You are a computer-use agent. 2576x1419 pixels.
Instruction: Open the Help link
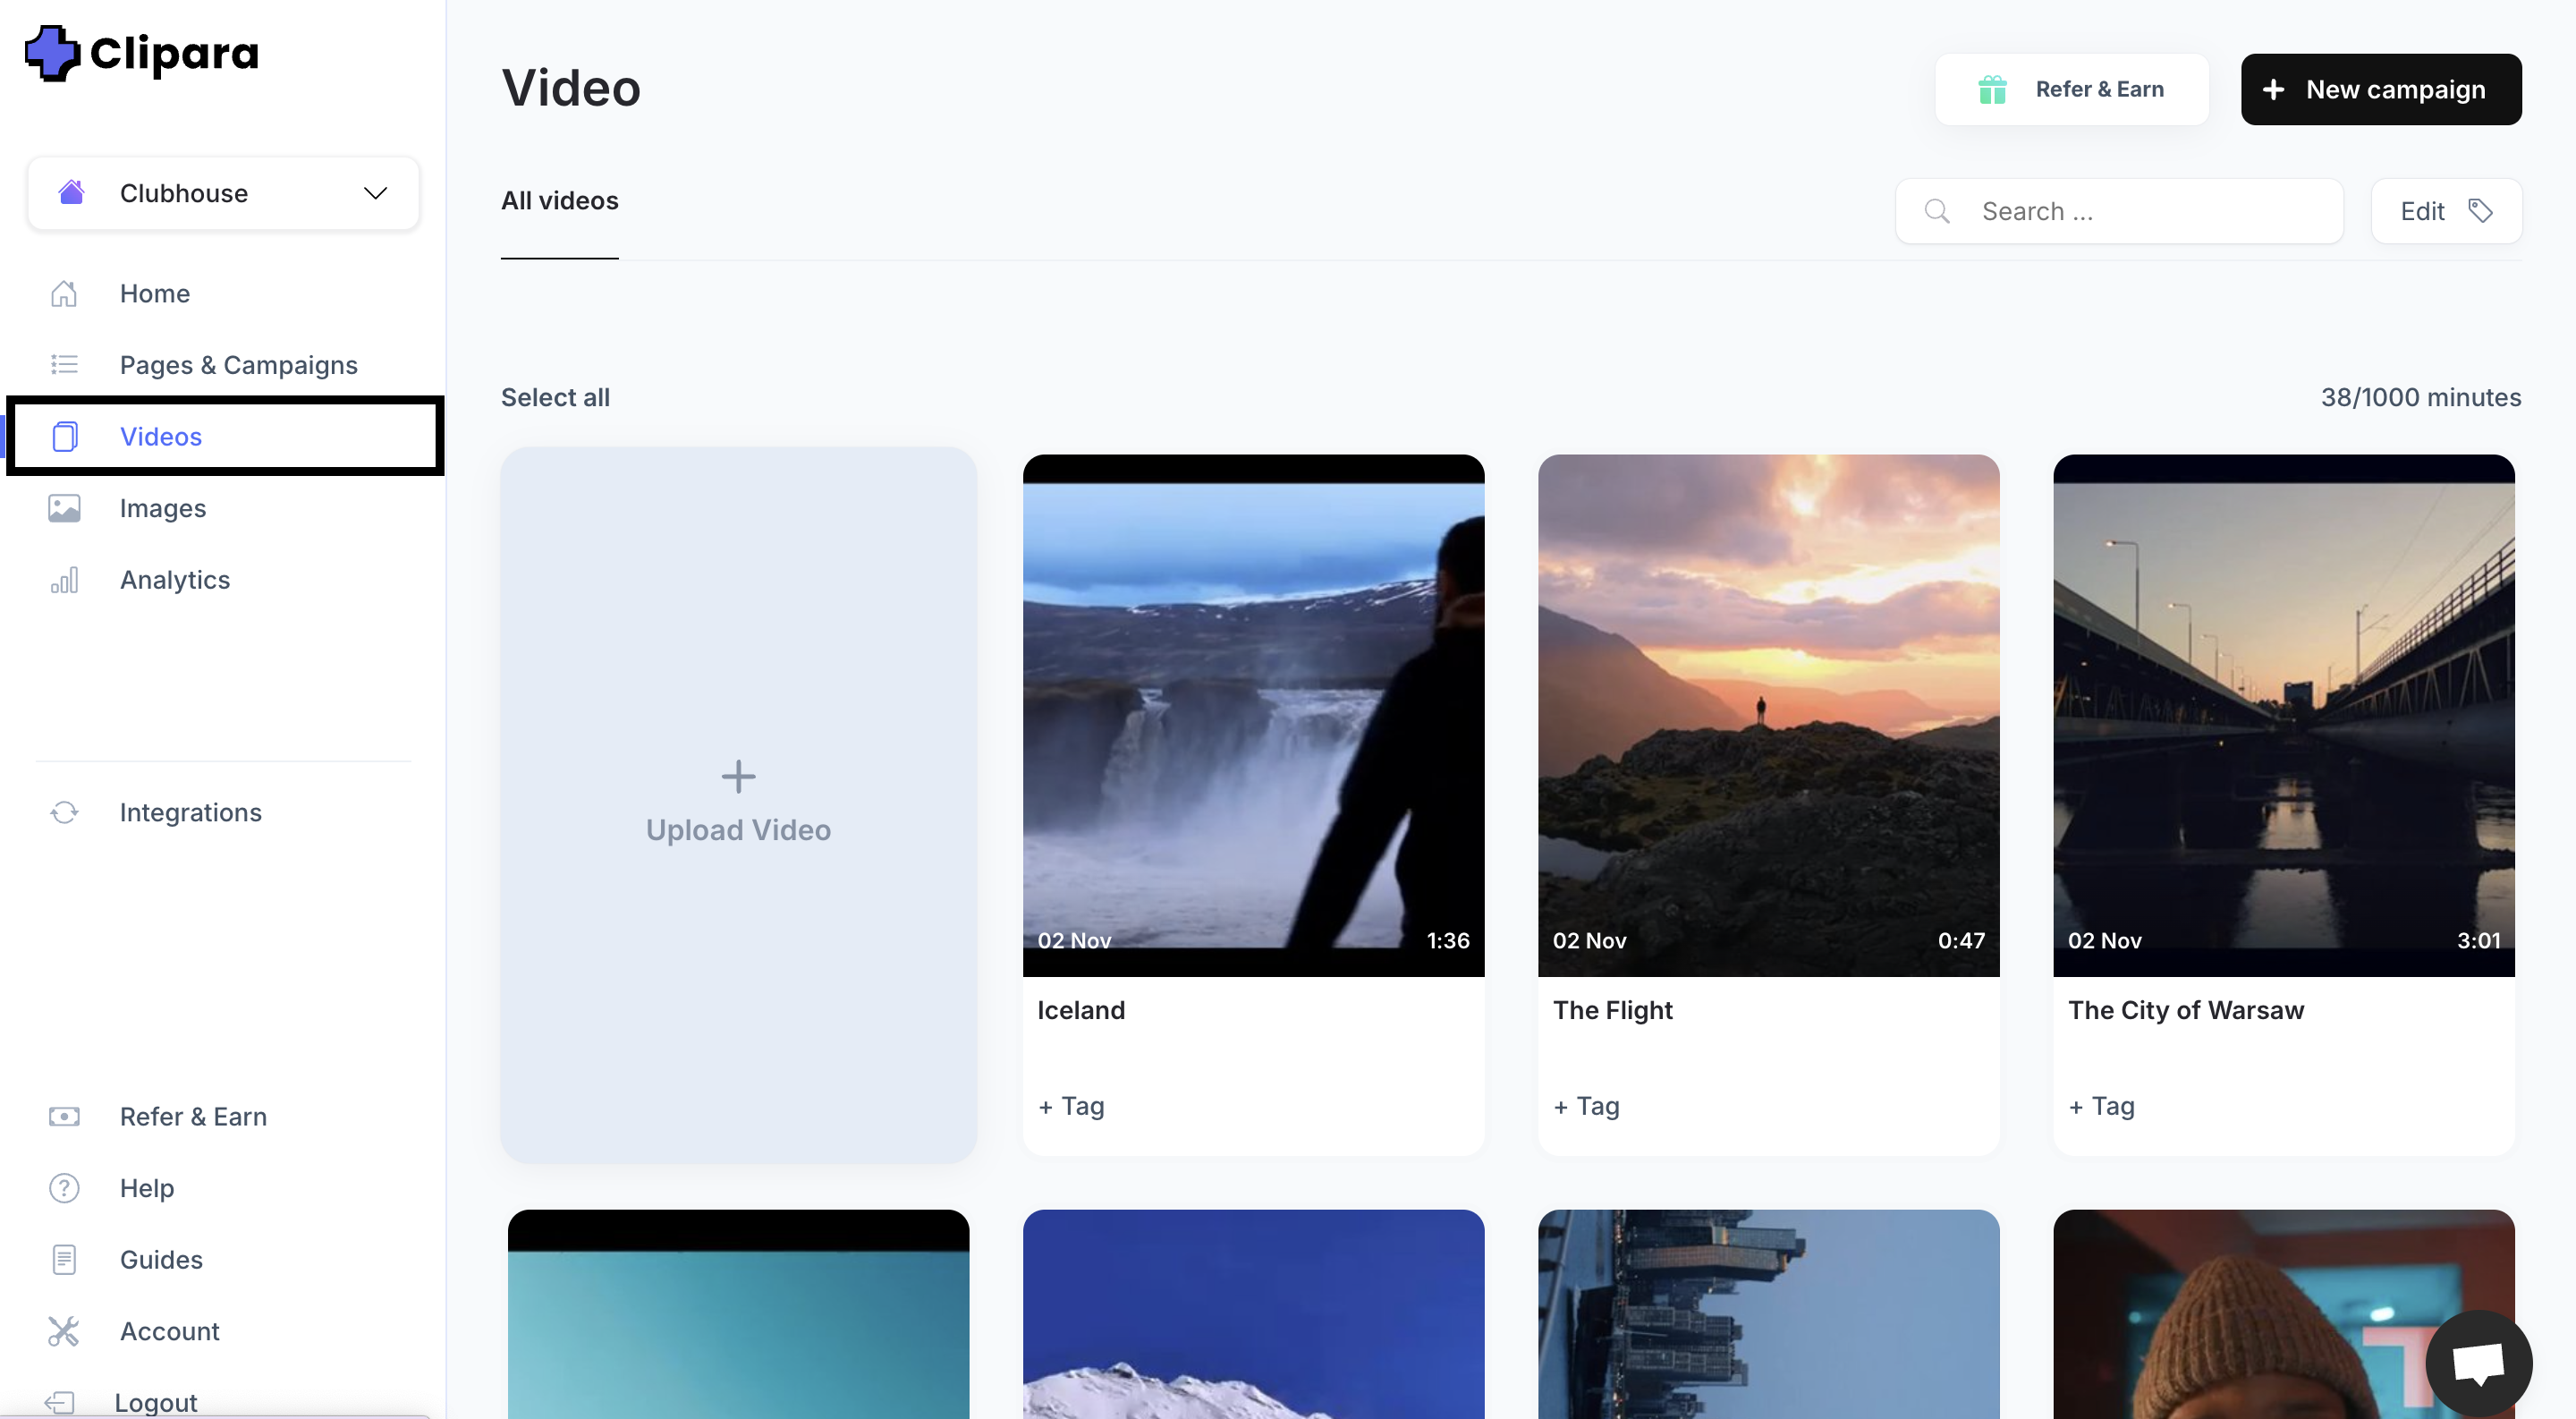(147, 1188)
